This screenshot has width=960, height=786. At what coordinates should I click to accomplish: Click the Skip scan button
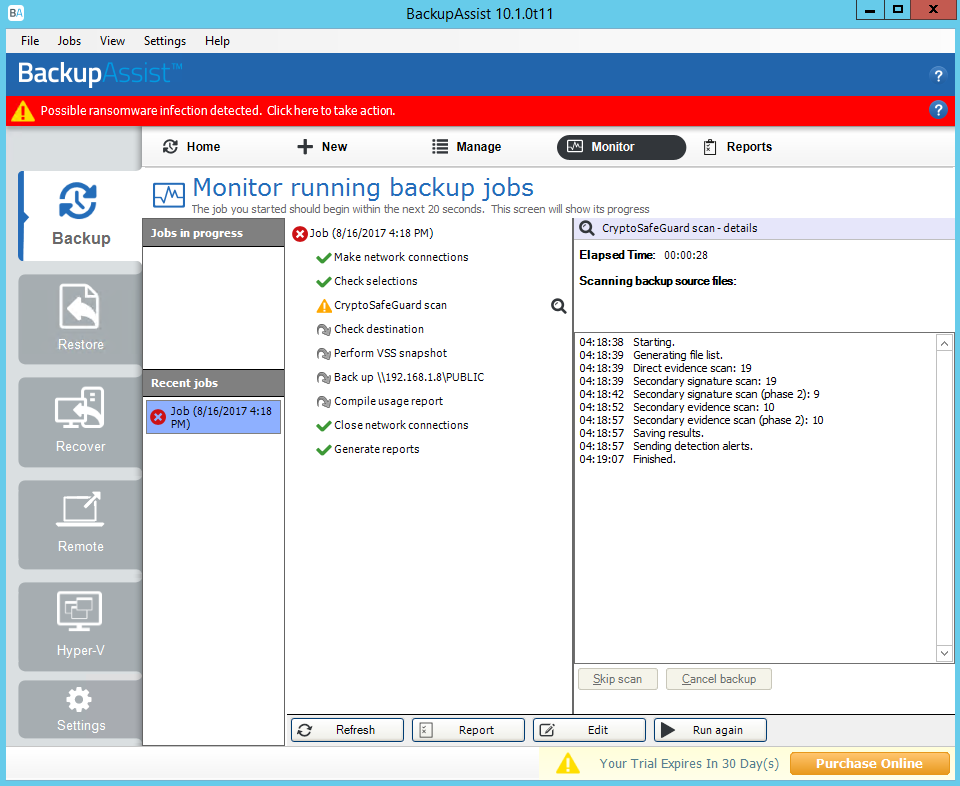pyautogui.click(x=618, y=679)
